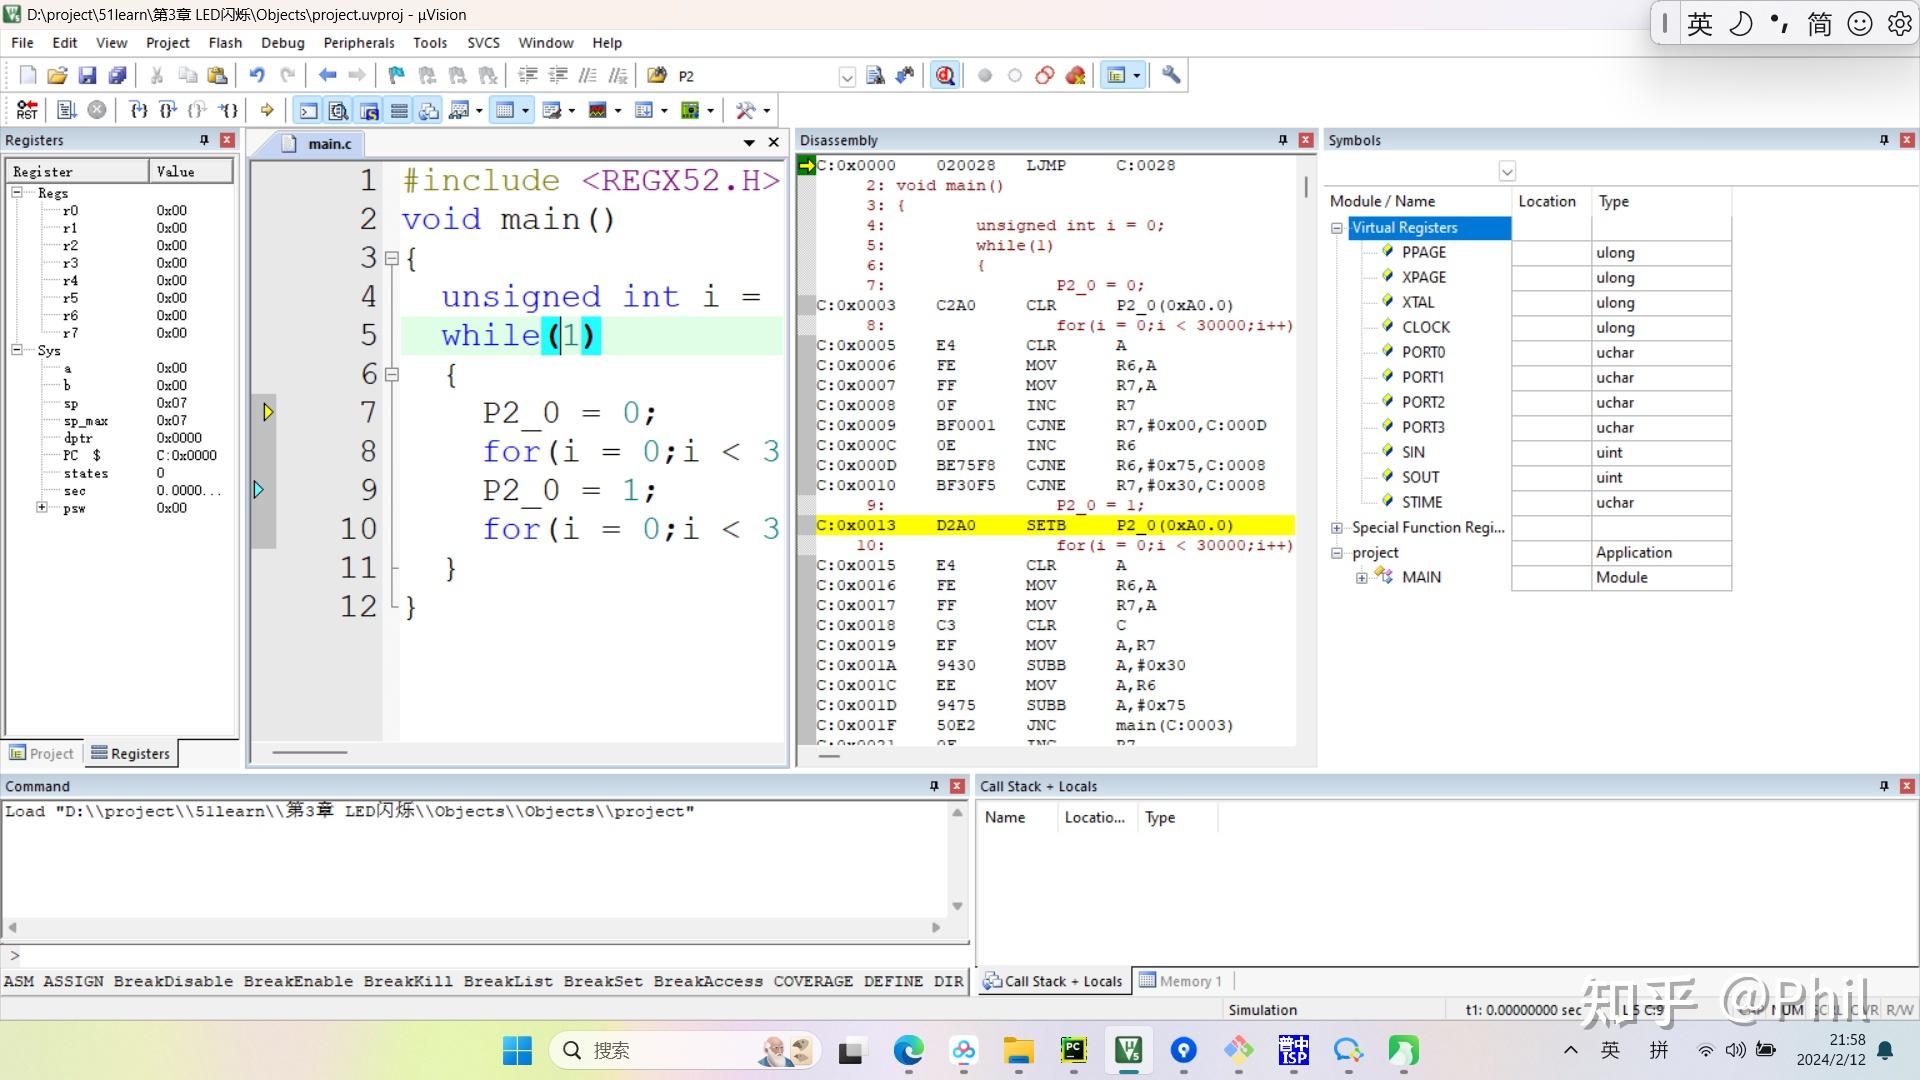Toggle the Command Window view button
The image size is (1920, 1080).
309,110
